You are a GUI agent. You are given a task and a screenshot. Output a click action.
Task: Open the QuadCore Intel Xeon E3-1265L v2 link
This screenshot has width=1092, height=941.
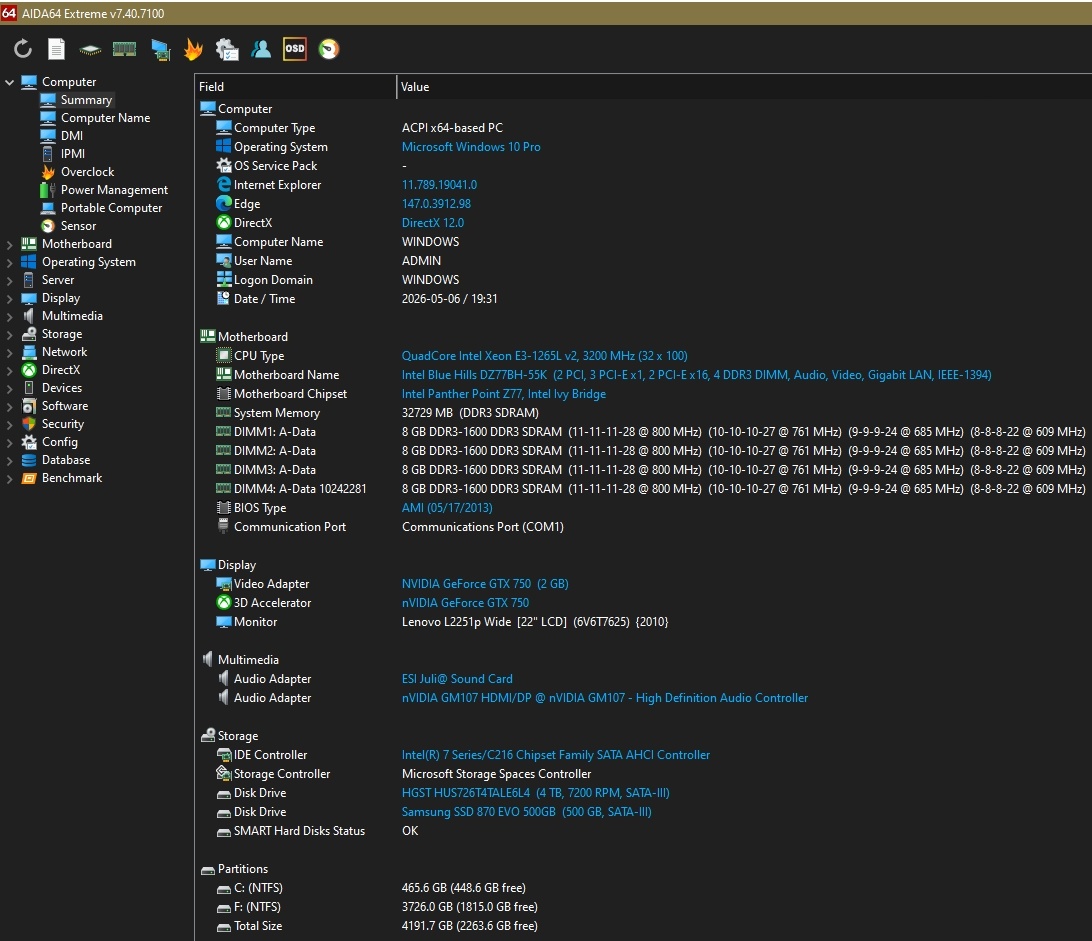pyautogui.click(x=545, y=356)
